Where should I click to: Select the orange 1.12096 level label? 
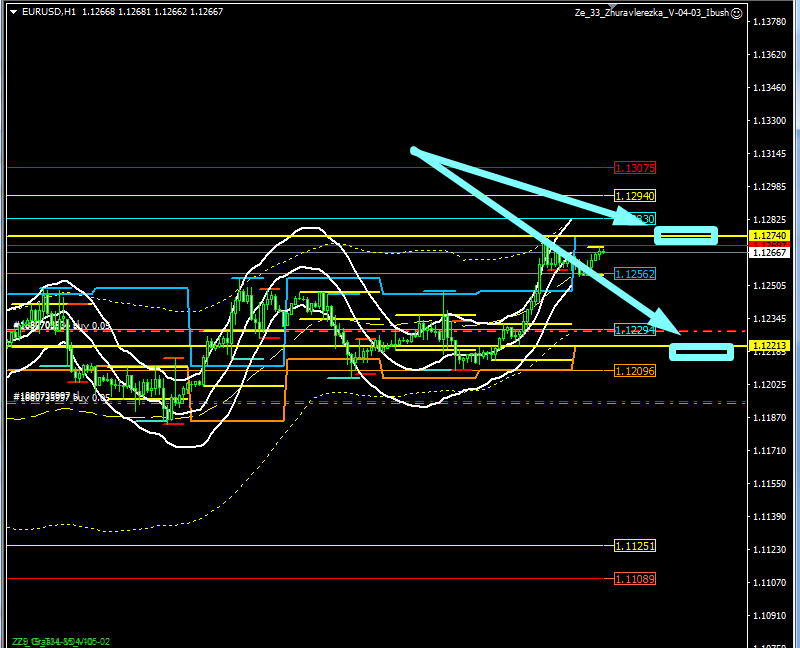pos(635,371)
